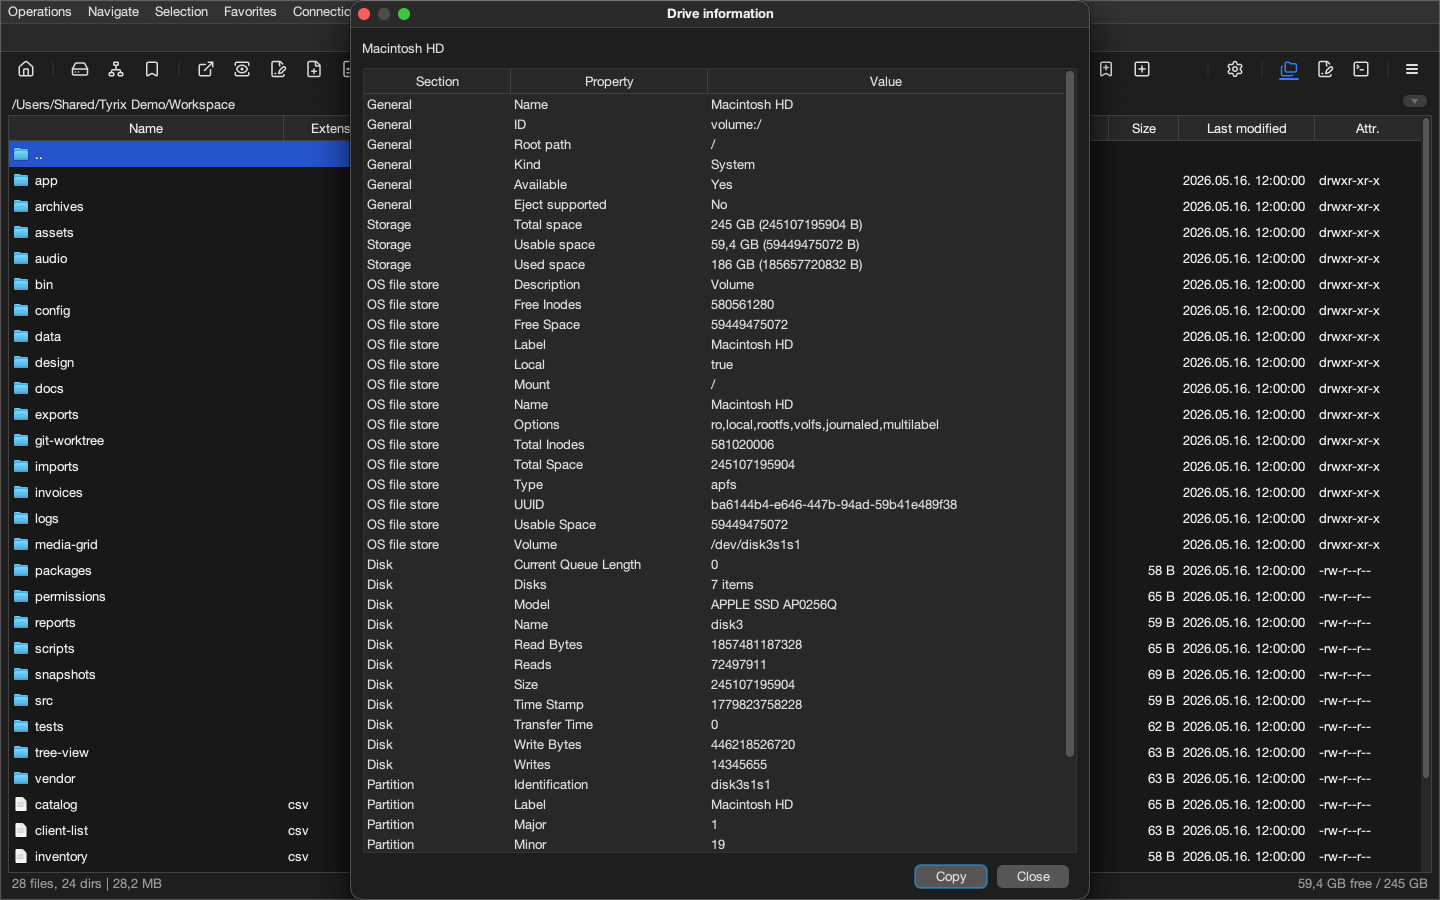Open the Selection menu

point(181,12)
